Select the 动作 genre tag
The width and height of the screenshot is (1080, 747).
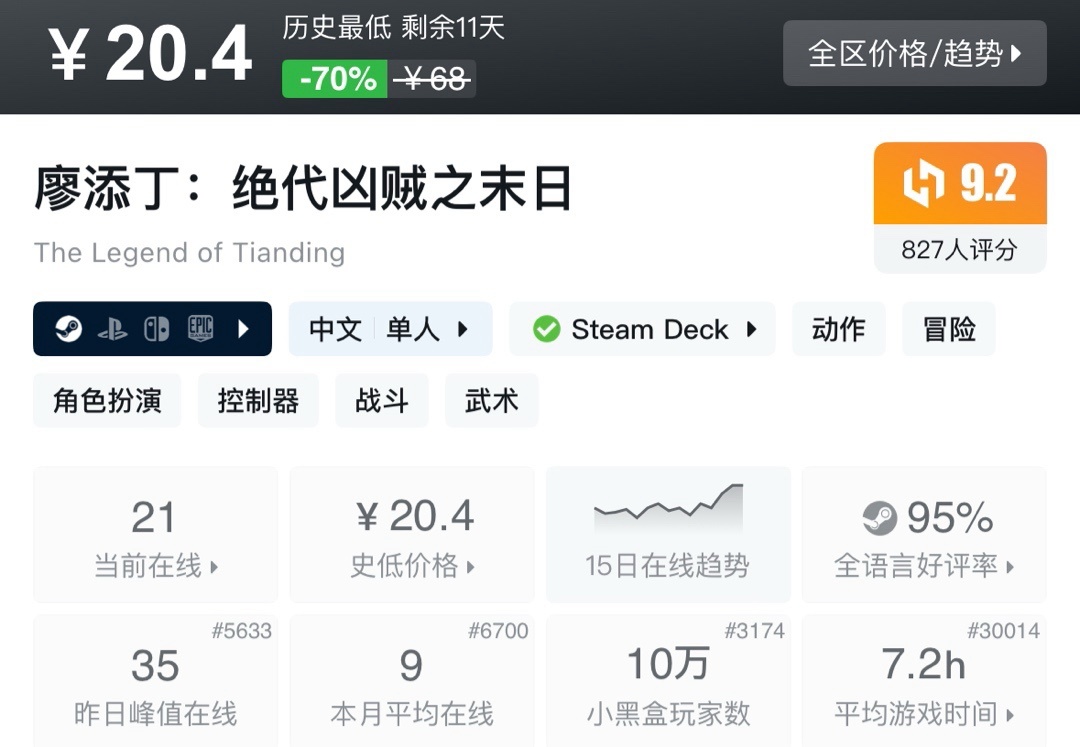(838, 329)
